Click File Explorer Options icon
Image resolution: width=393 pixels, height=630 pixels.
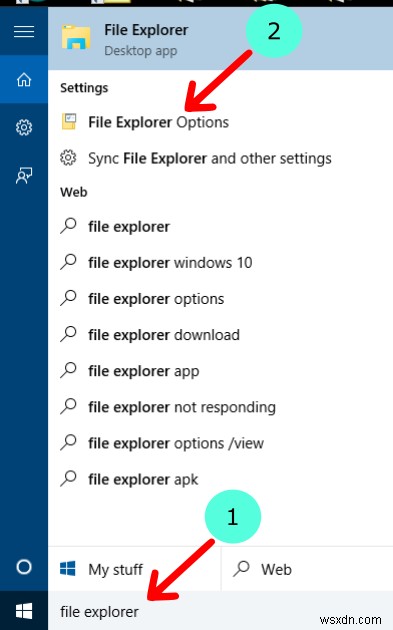pyautogui.click(x=69, y=122)
